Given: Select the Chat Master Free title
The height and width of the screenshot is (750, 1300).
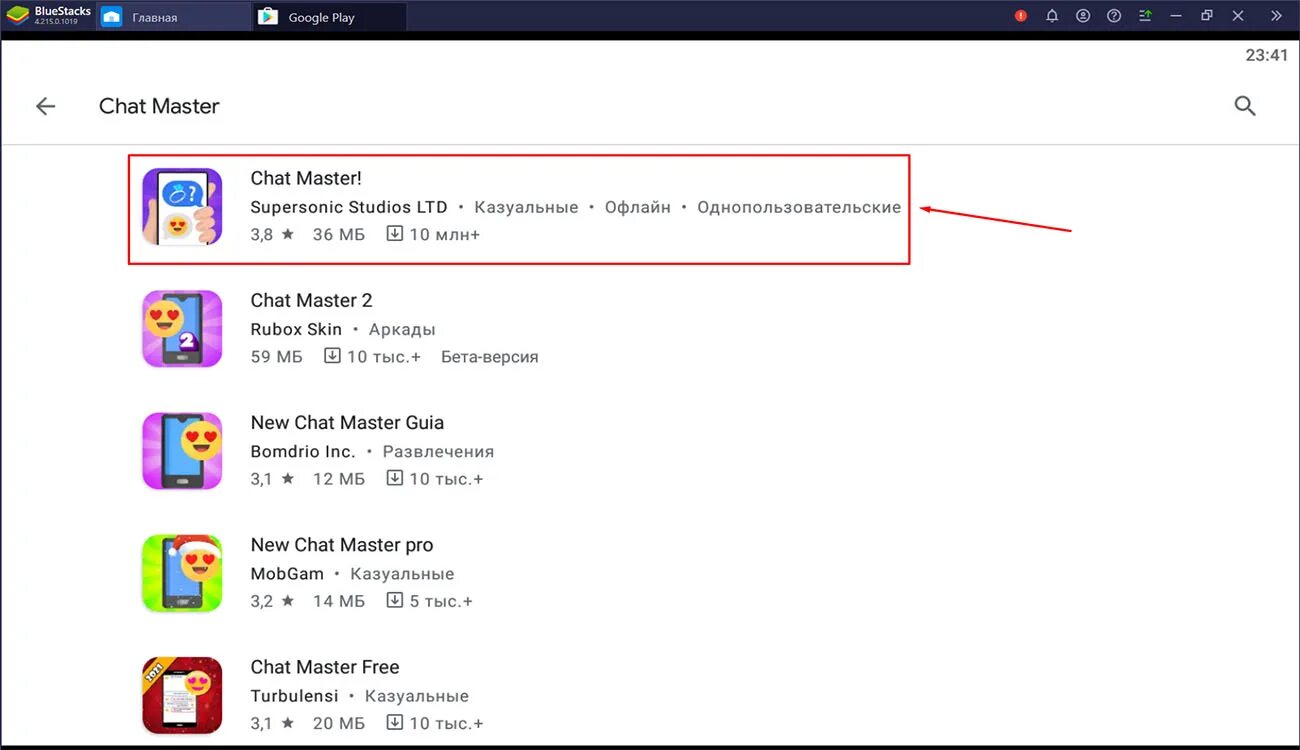Looking at the screenshot, I should tap(325, 667).
